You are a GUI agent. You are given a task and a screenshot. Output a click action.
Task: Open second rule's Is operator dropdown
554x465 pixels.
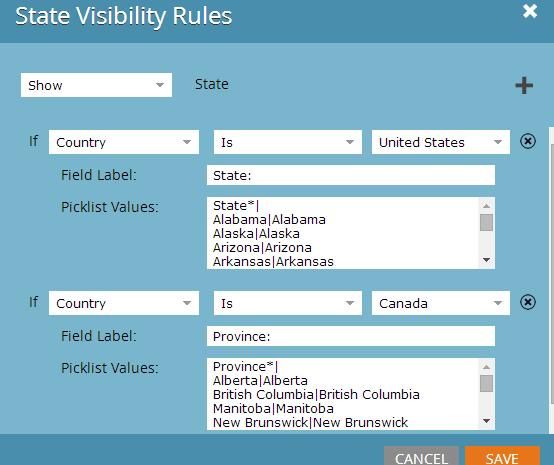(x=288, y=303)
